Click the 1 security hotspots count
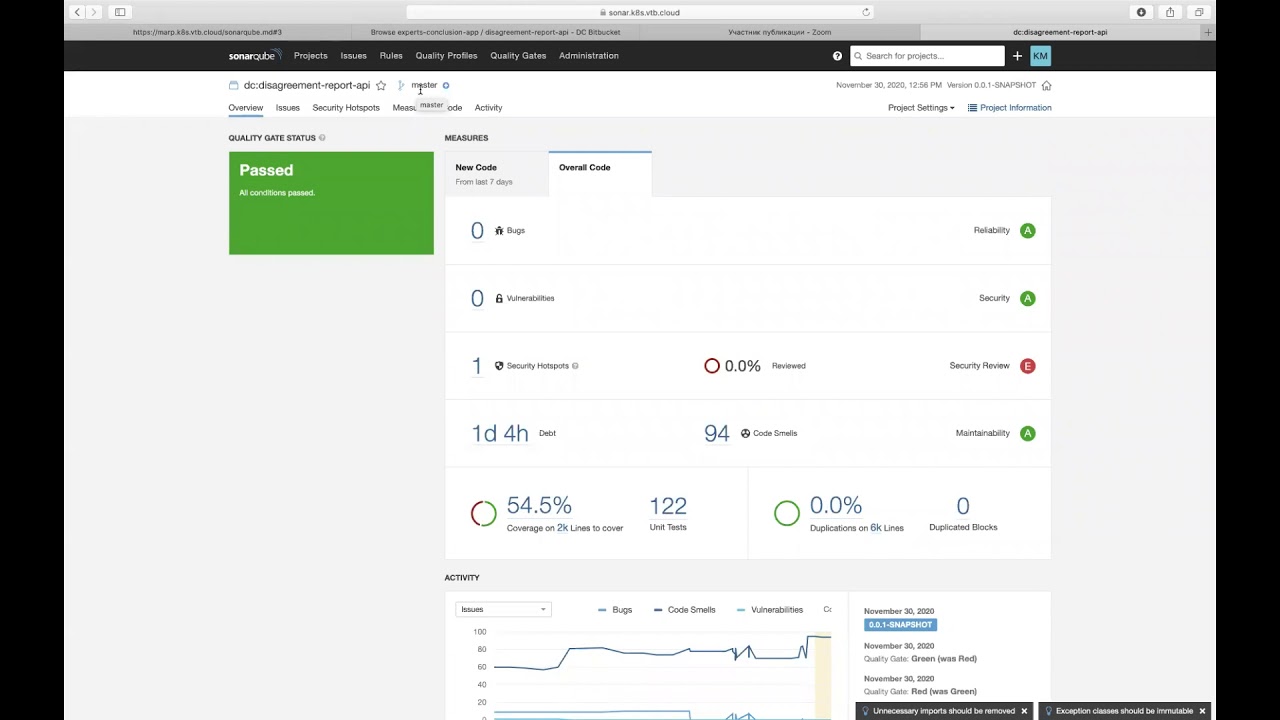Viewport: 1280px width, 720px height. pyautogui.click(x=477, y=366)
